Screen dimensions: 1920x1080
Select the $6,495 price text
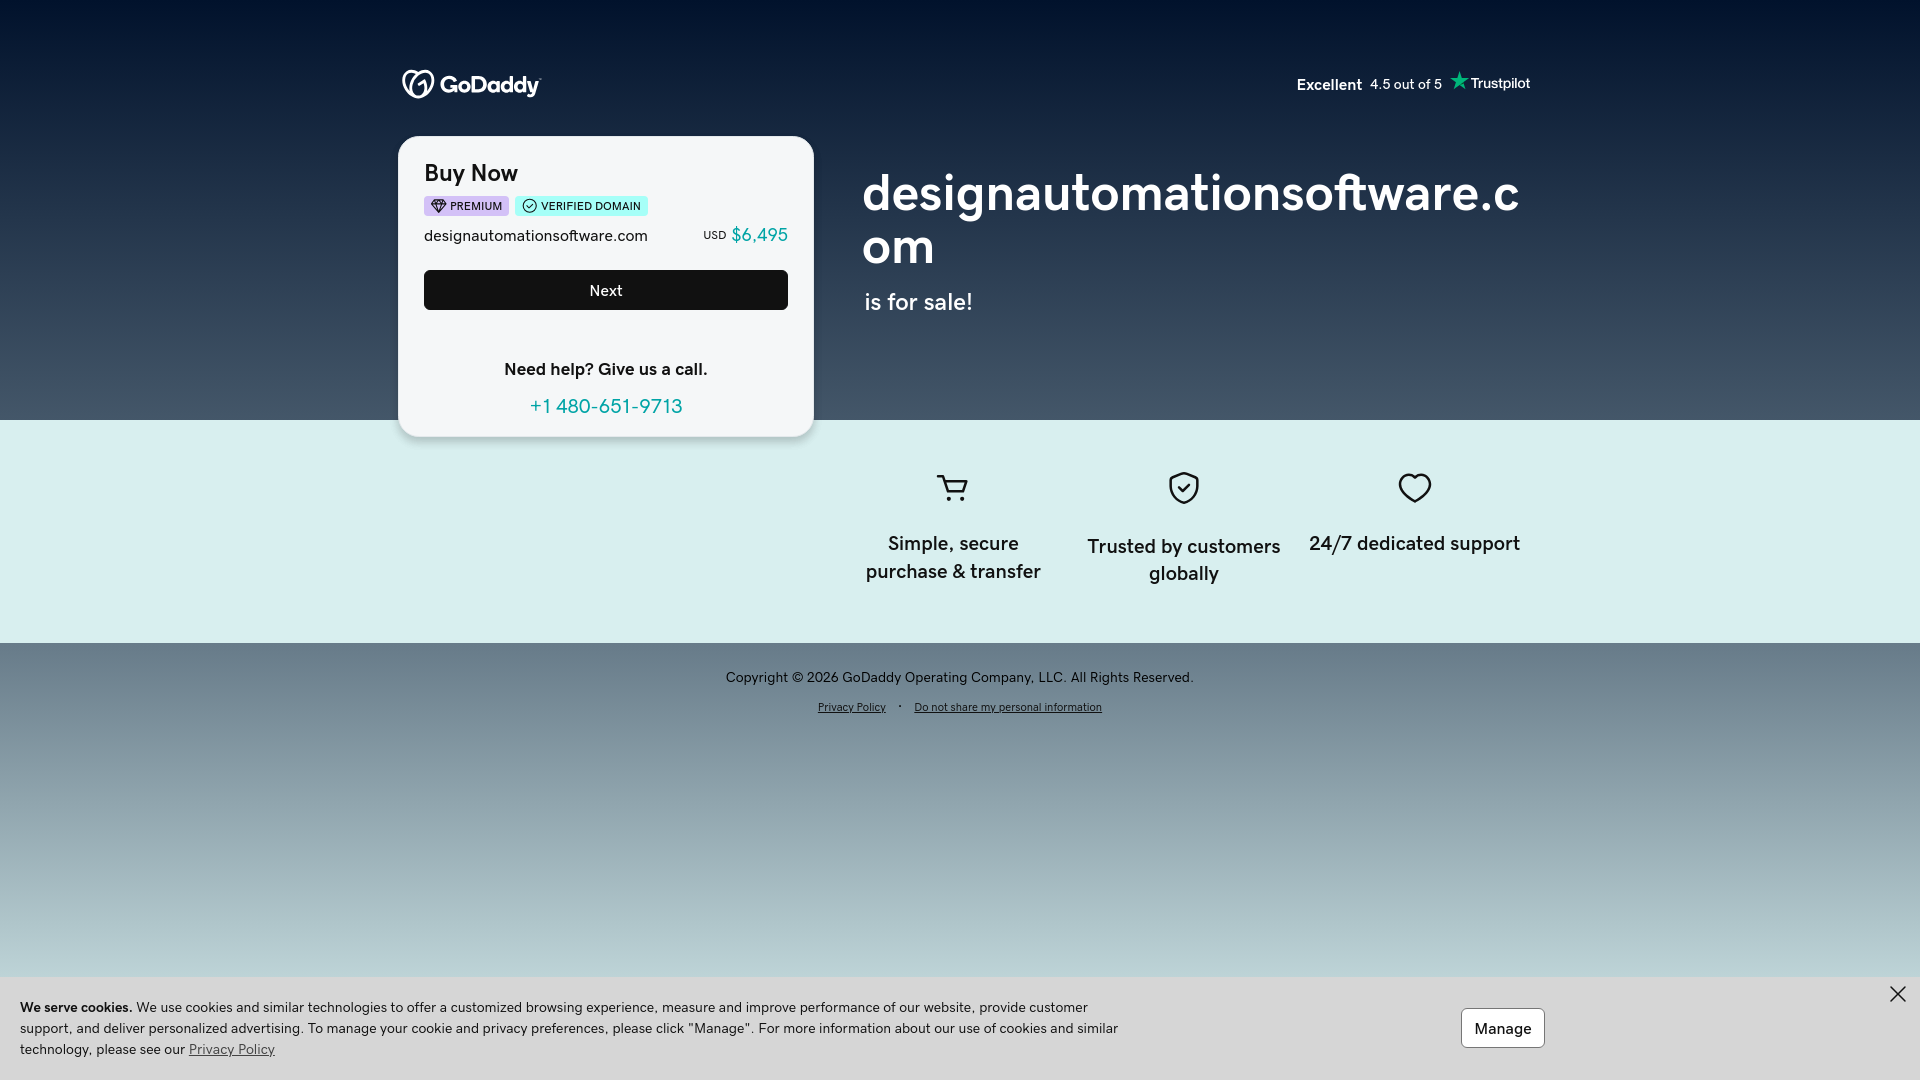759,235
